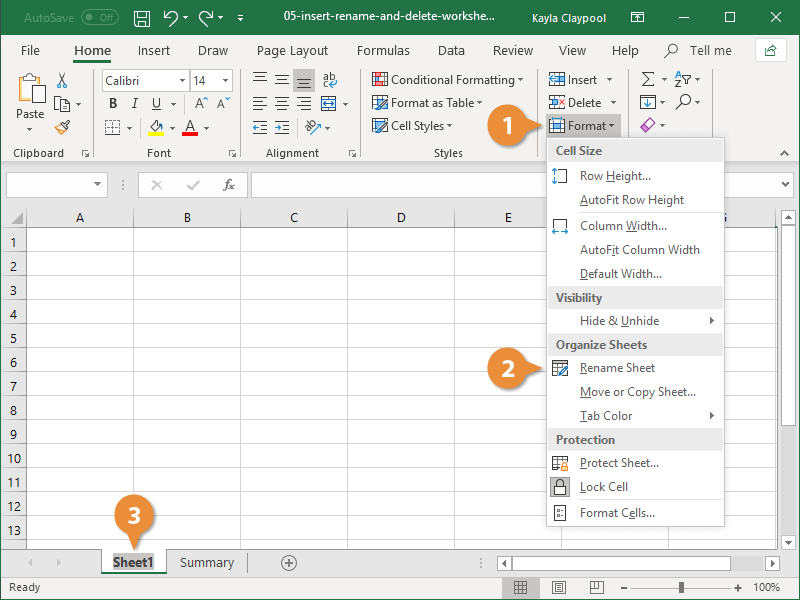The image size is (800, 600).
Task: Open Insert cells dropdown arrow
Action: coord(609,80)
